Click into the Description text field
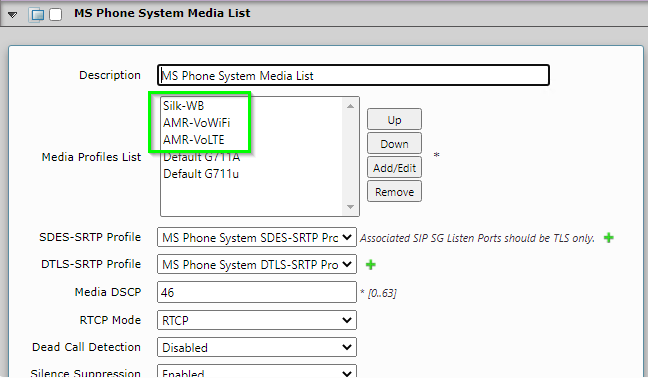 pos(353,76)
